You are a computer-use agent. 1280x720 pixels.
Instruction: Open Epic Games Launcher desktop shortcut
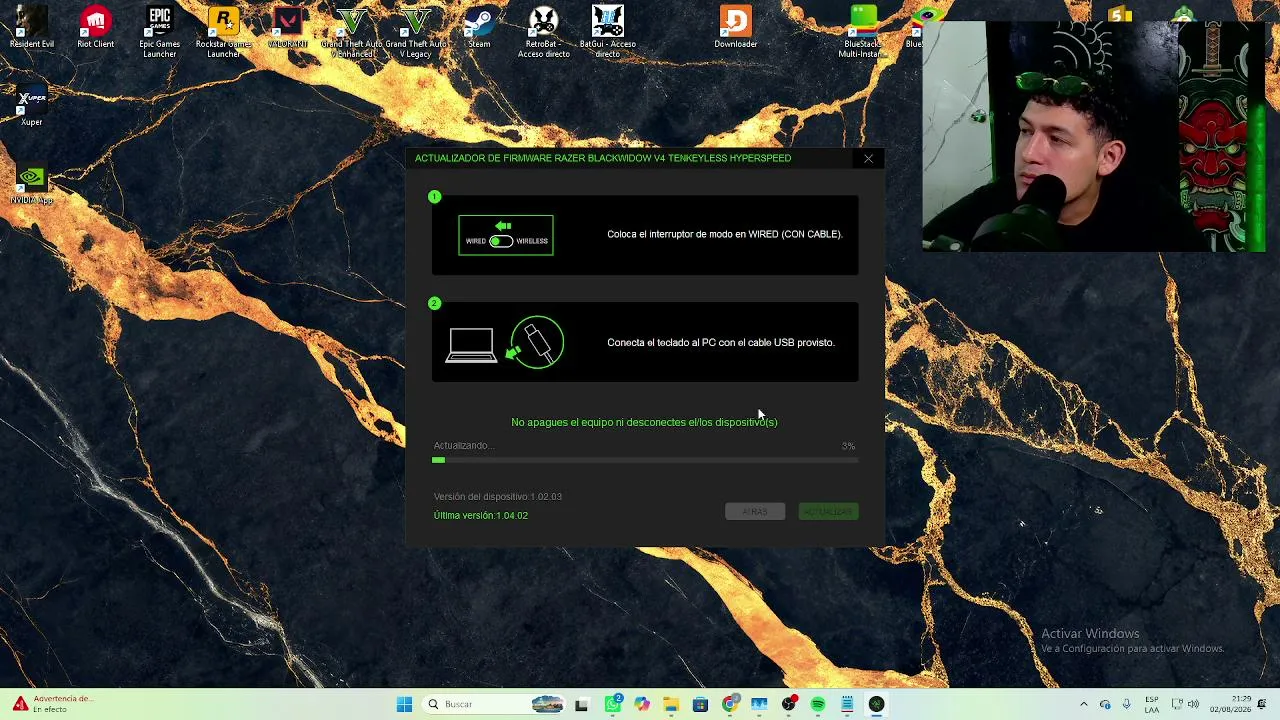click(159, 31)
